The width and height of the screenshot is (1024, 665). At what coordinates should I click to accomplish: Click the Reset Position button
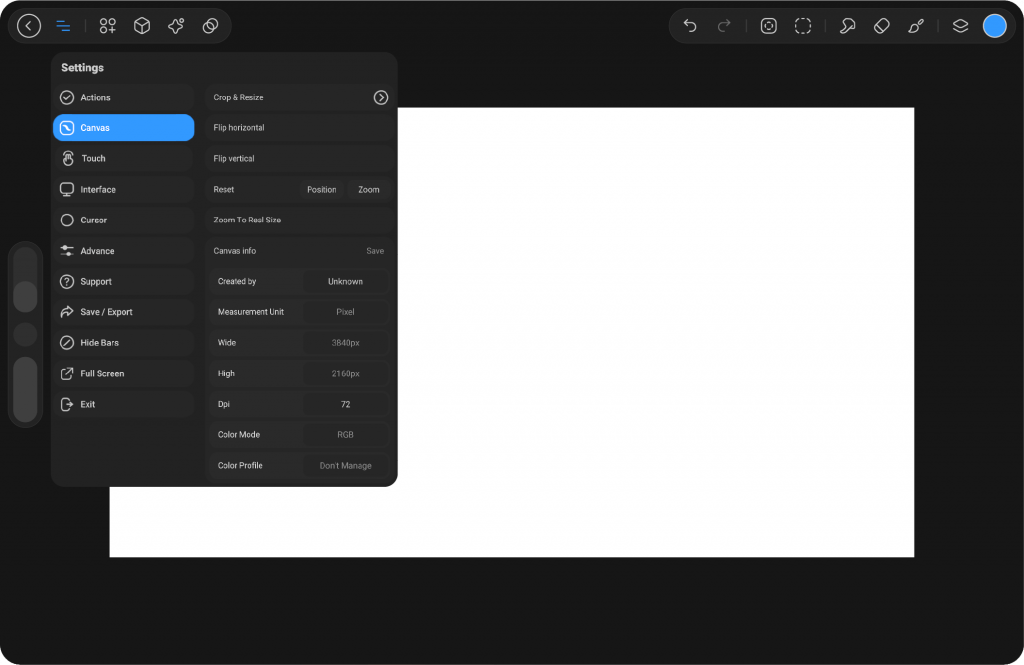[321, 189]
